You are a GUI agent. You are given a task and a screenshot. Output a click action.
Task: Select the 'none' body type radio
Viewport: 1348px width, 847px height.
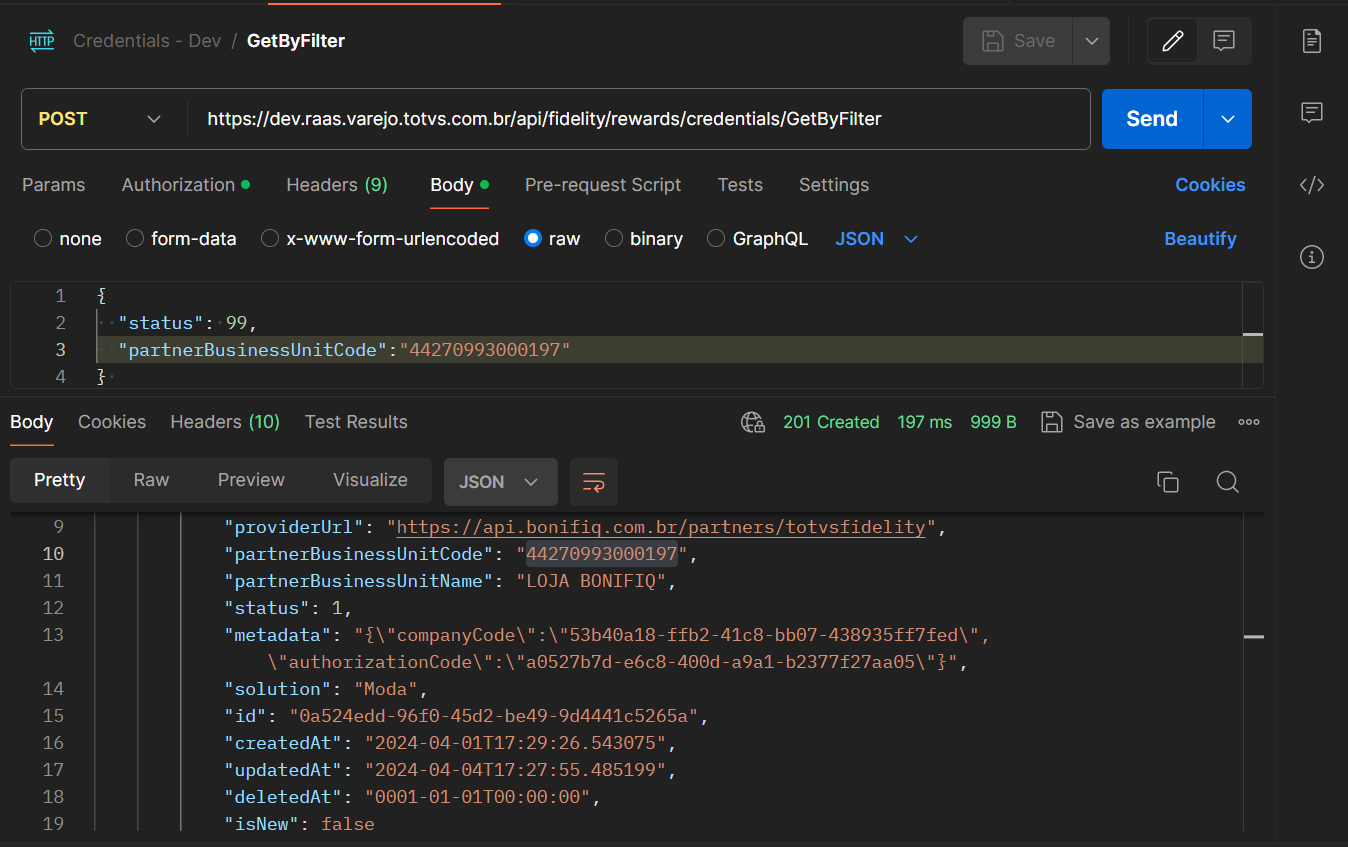(43, 239)
